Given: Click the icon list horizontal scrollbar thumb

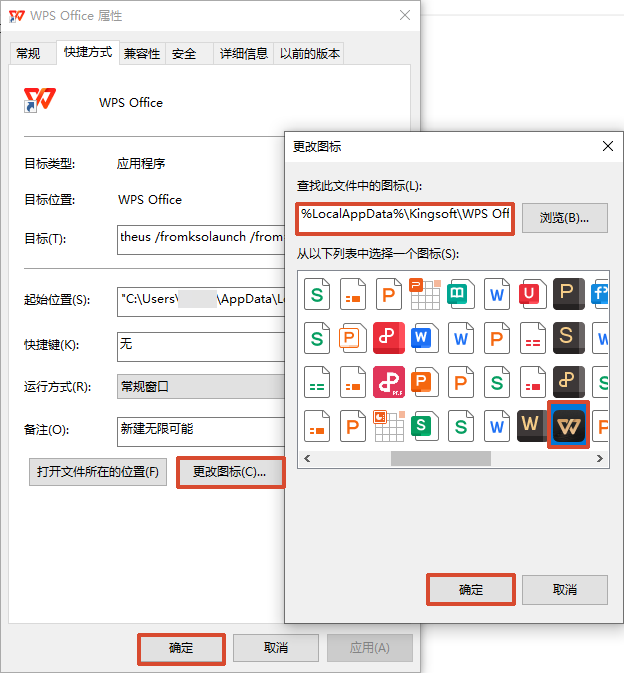Looking at the screenshot, I should (441, 458).
